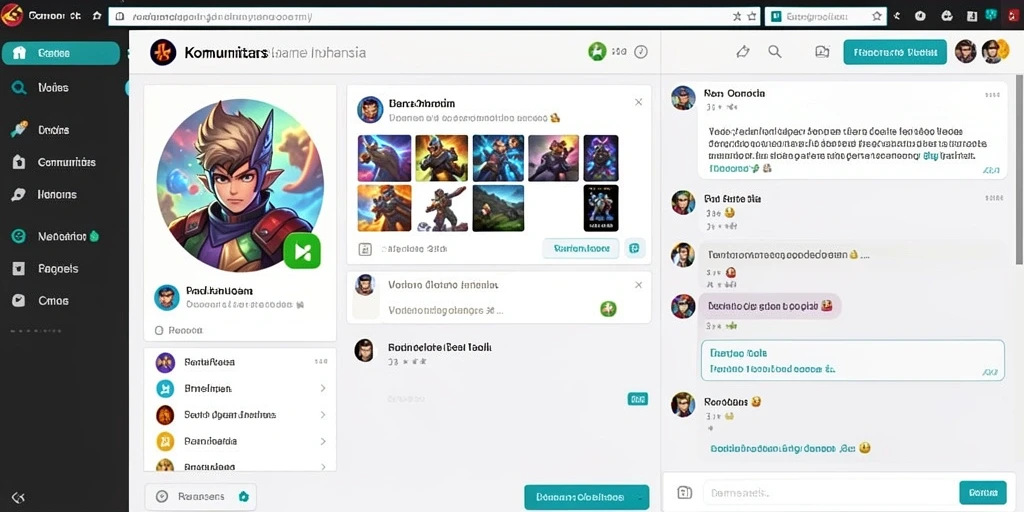1024x512 pixels.
Task: Click the teal send button beside chat input
Action: 983,493
